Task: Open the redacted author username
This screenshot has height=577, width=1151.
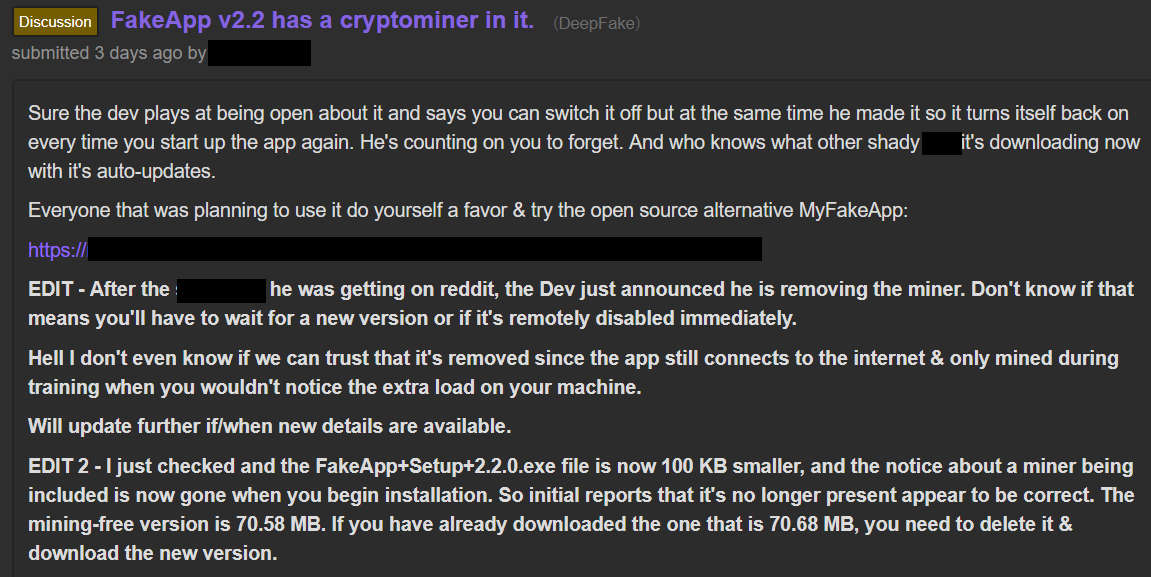Action: 260,53
